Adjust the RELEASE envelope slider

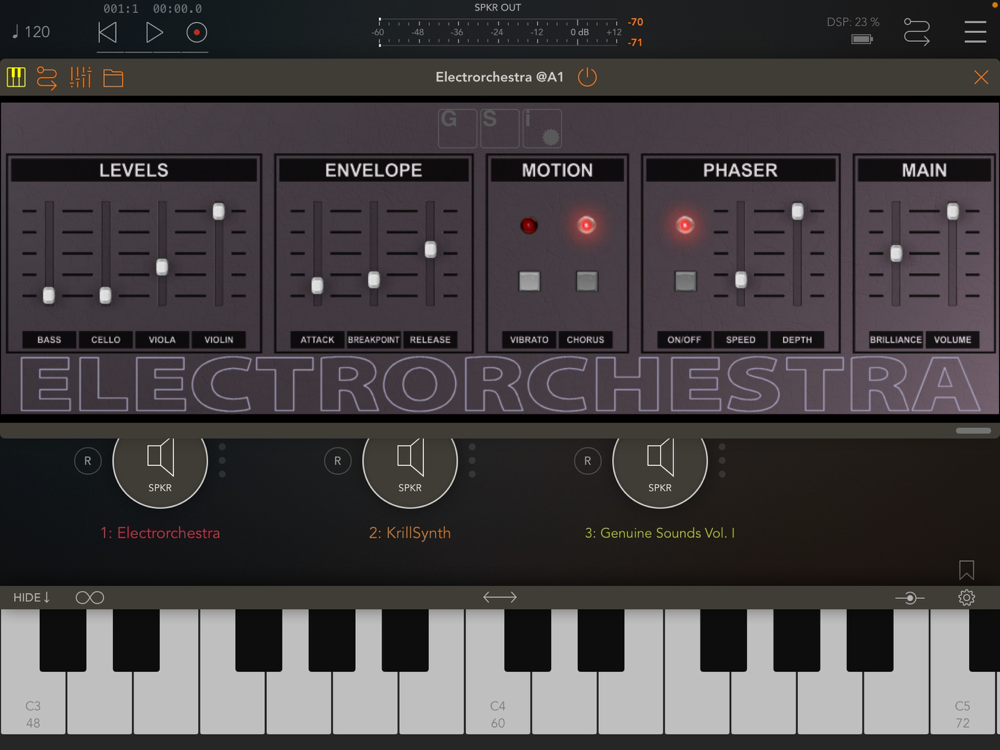tap(430, 249)
